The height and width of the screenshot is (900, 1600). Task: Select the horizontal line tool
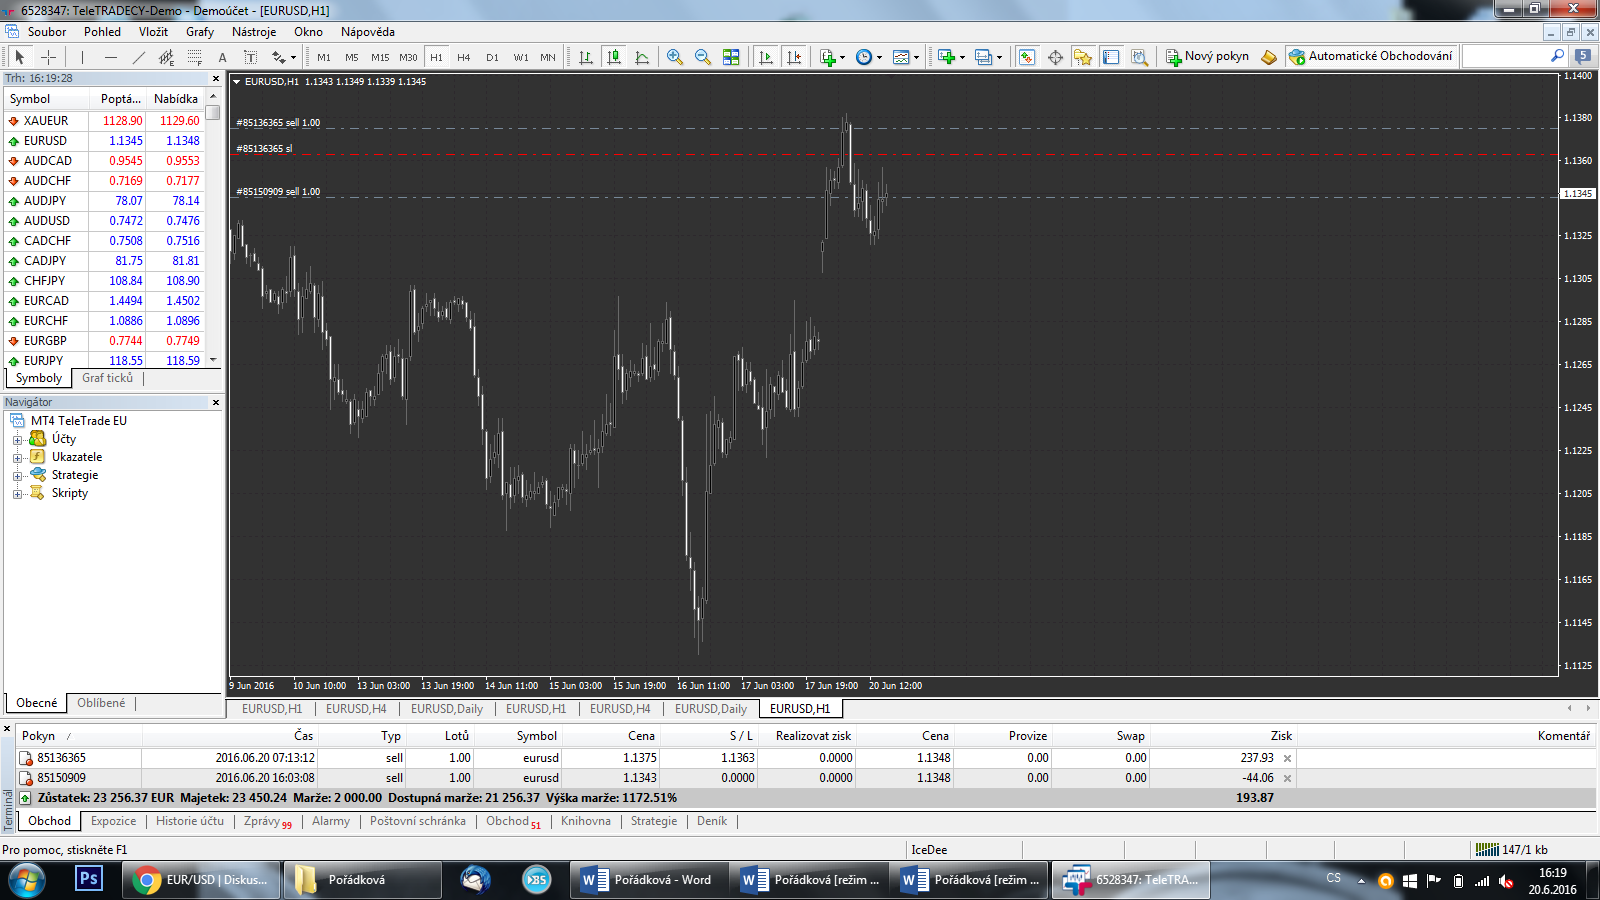[x=110, y=57]
